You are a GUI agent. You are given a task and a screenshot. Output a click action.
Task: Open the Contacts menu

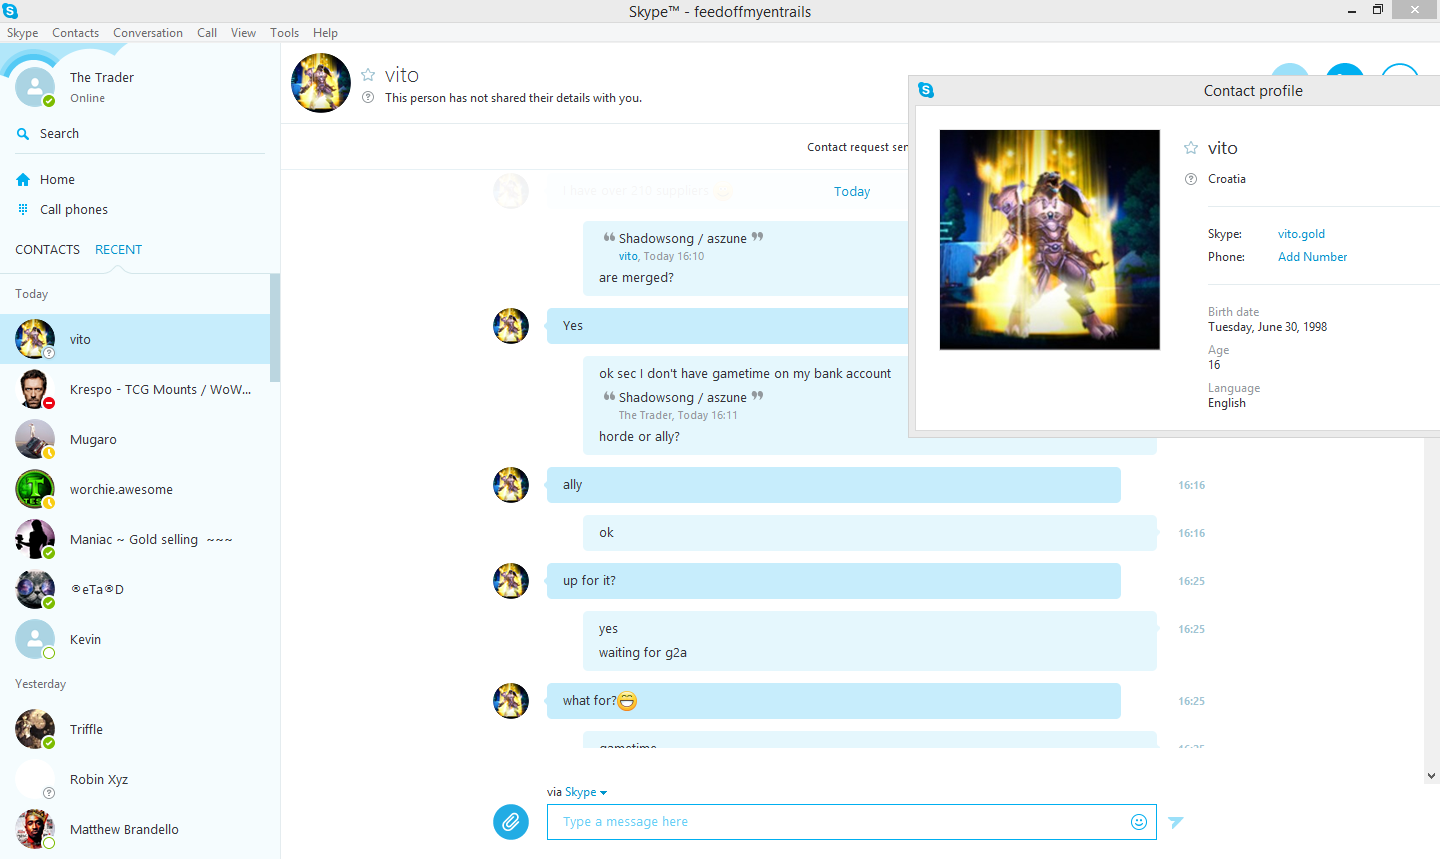[76, 33]
